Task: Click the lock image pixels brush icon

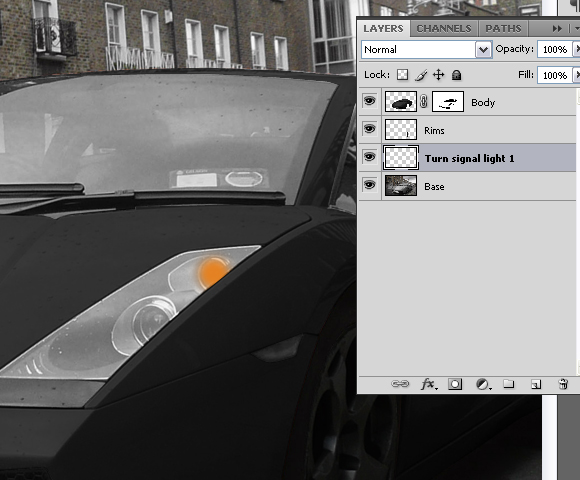Action: [x=421, y=75]
